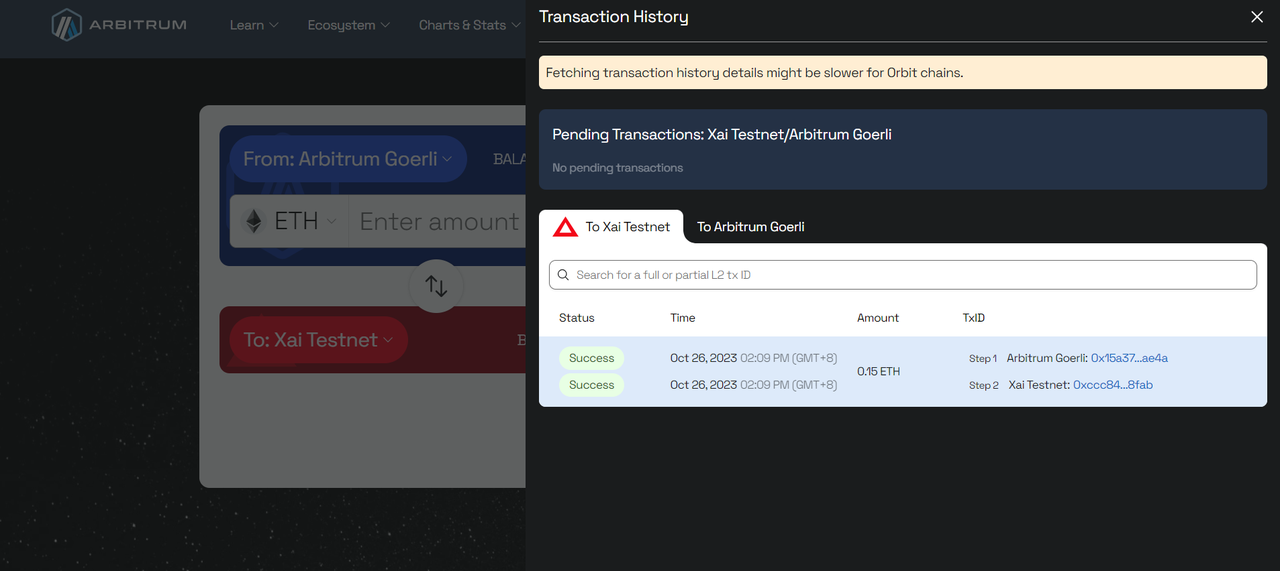The width and height of the screenshot is (1280, 571).
Task: Open the Charts & Stats menu
Action: pos(469,25)
